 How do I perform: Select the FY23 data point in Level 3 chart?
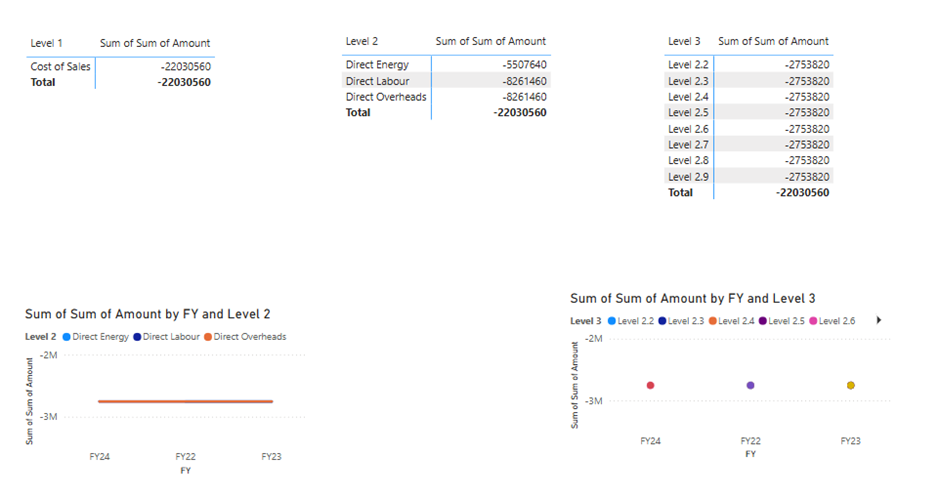pyautogui.click(x=851, y=385)
